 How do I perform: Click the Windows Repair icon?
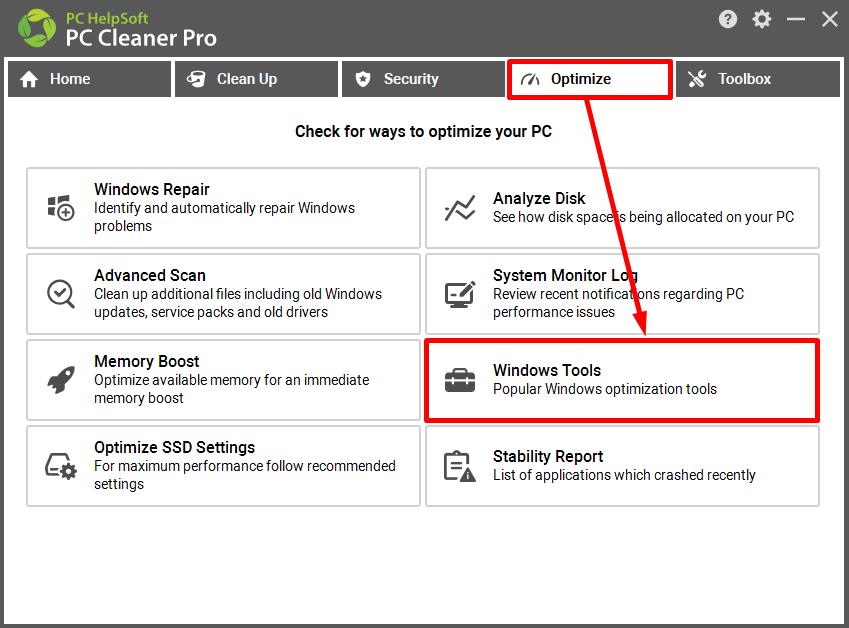tap(61, 208)
